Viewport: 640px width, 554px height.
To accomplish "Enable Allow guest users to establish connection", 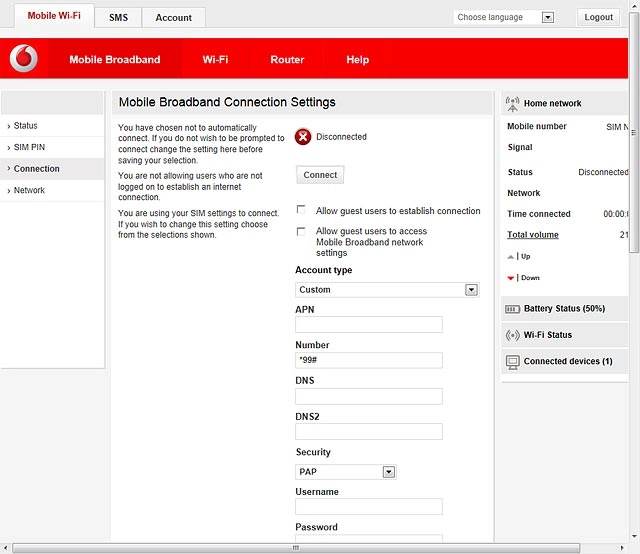I will pos(301,209).
